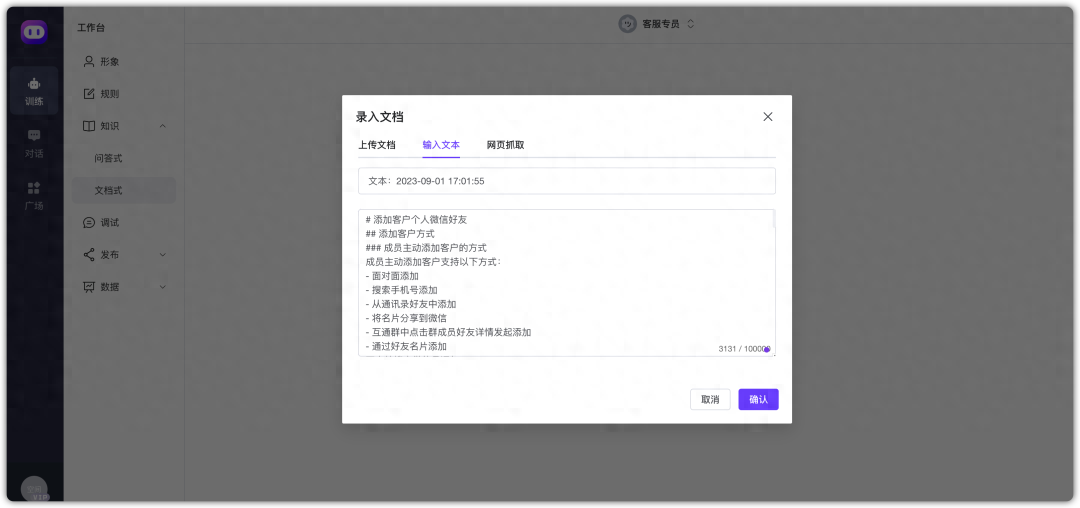
Task: Click the line '- 从通讯录好友中添加'
Action: coord(411,304)
